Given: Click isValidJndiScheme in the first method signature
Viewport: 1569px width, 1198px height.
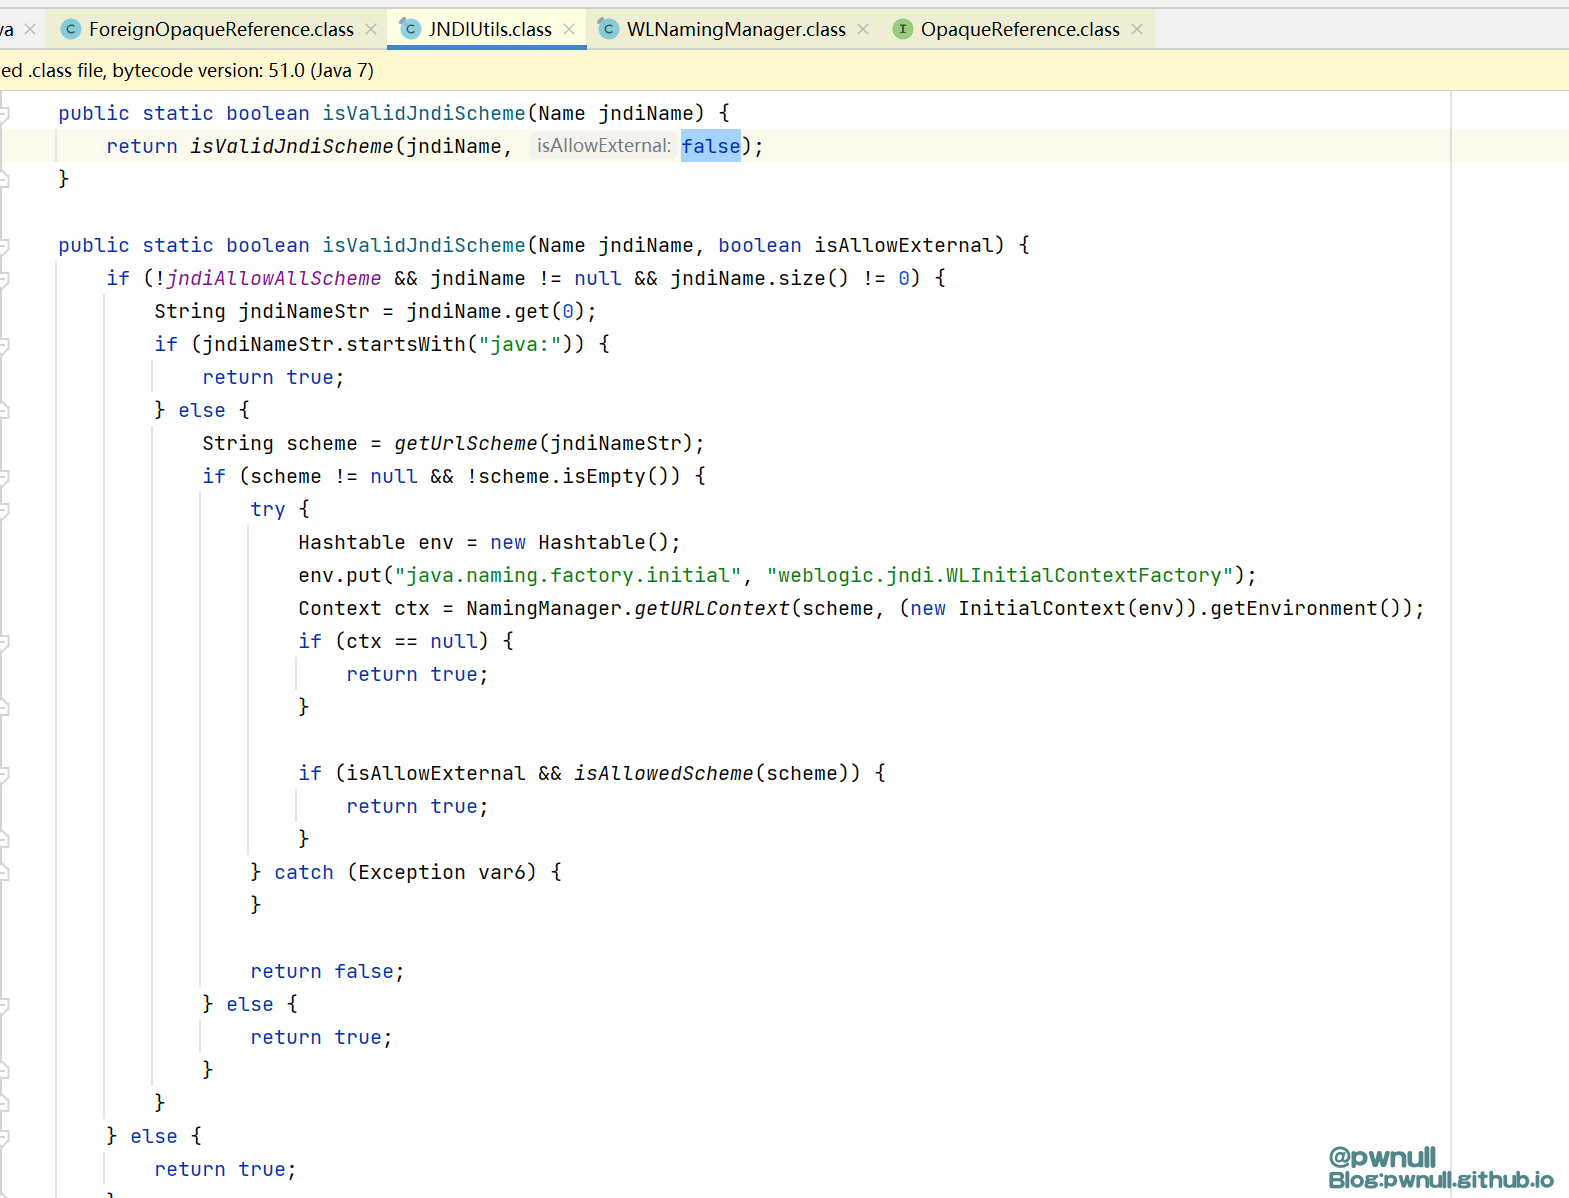Looking at the screenshot, I should [x=423, y=113].
